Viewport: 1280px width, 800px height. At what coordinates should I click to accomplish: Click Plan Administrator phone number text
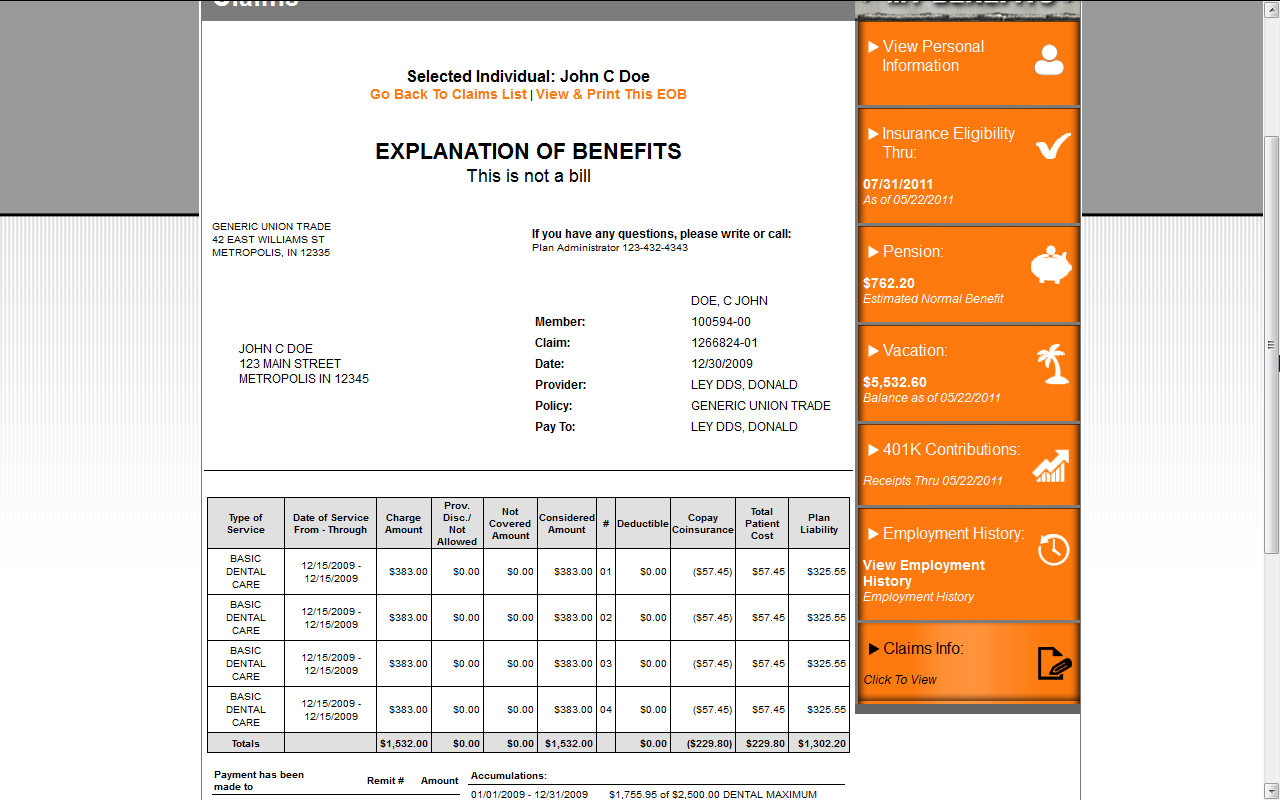[610, 248]
